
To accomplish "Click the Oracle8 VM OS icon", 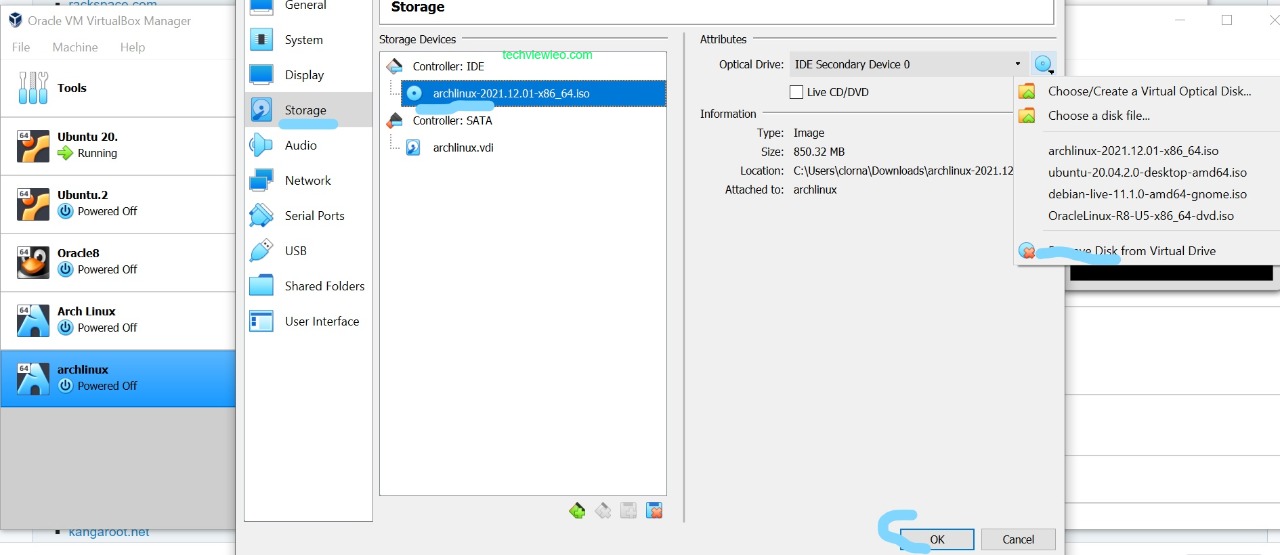I will tap(33, 262).
